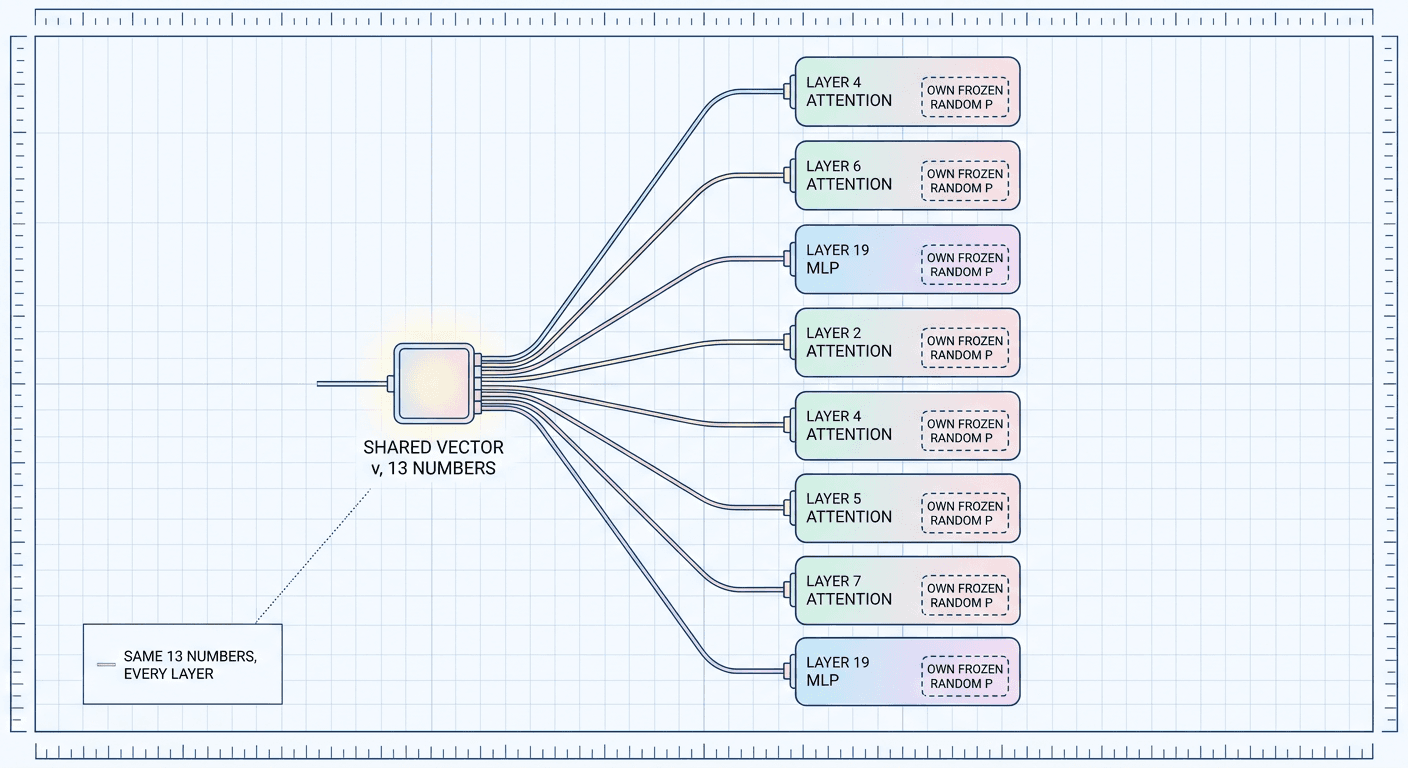Select the LAYER 6 ATTENTION label
The height and width of the screenshot is (768, 1408).
point(849,175)
